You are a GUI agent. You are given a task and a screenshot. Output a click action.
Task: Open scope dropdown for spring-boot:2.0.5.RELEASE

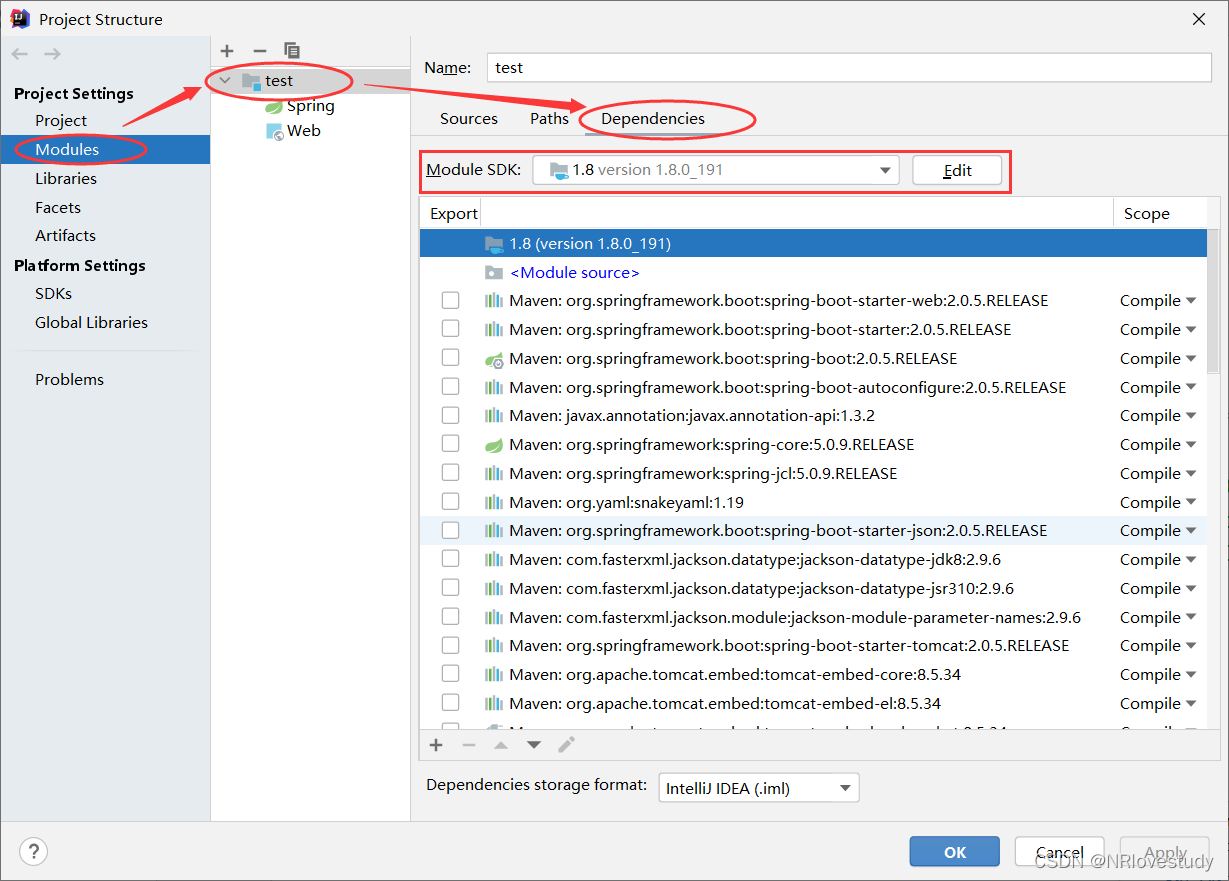point(1158,359)
